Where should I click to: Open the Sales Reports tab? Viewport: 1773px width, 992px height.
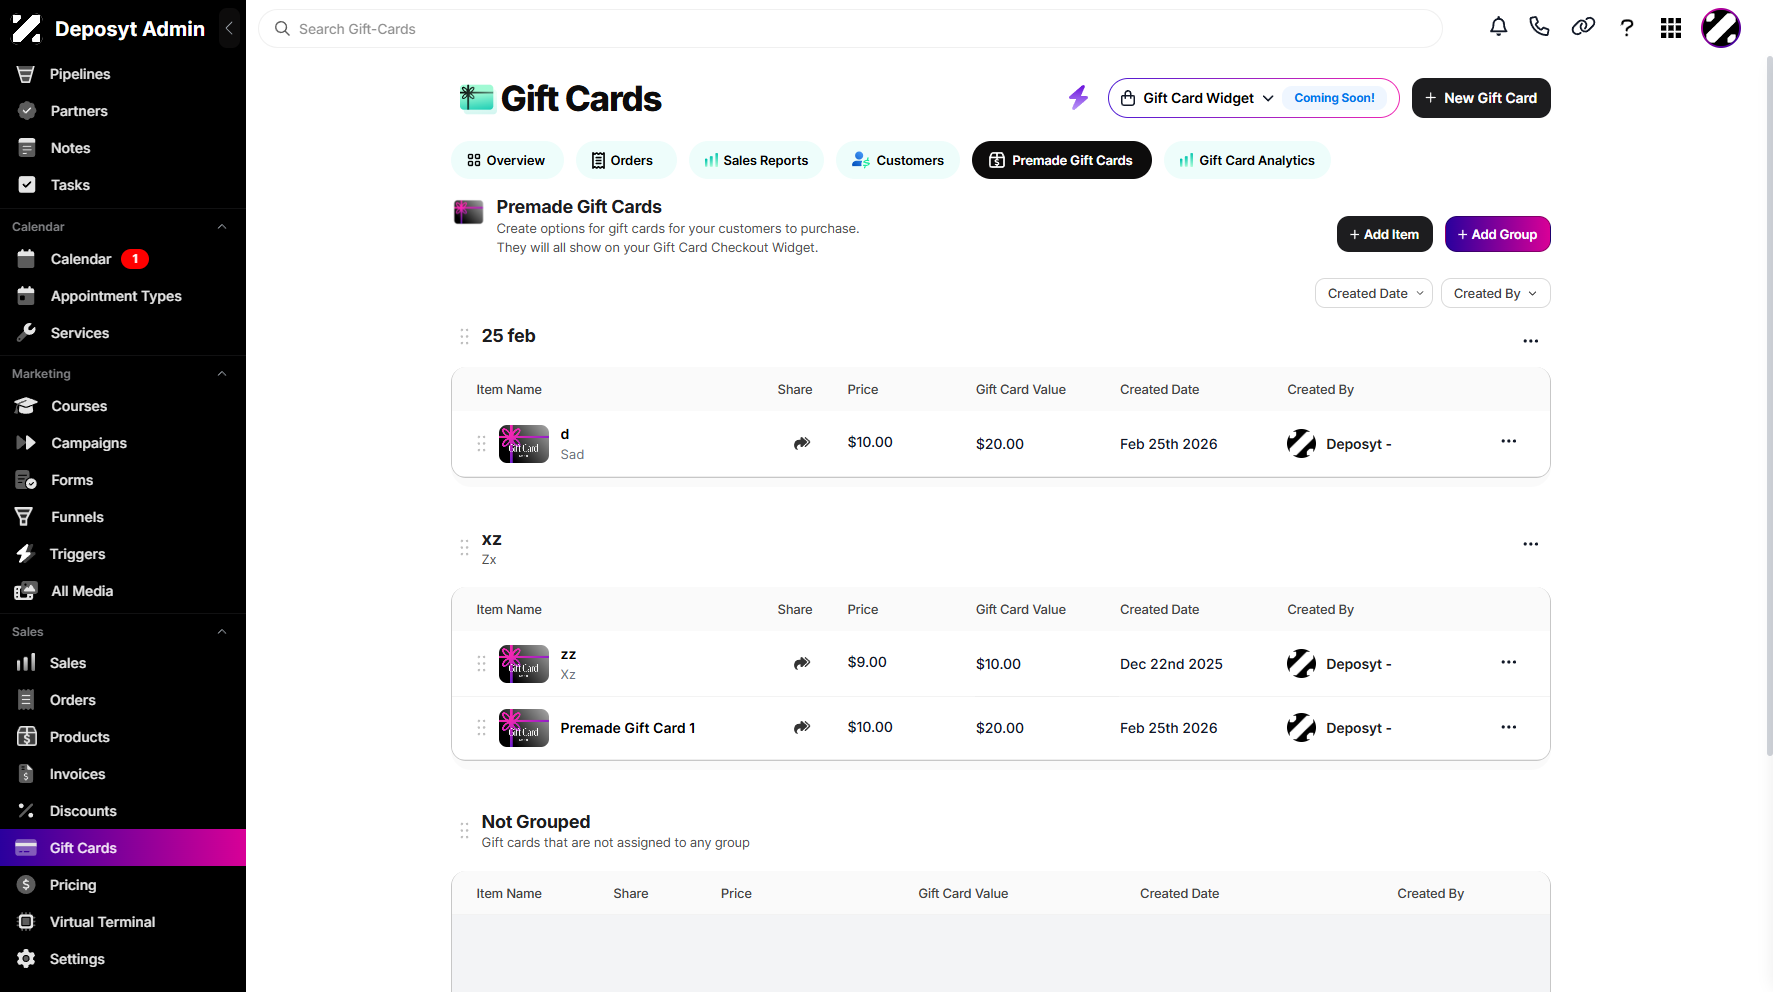click(756, 160)
